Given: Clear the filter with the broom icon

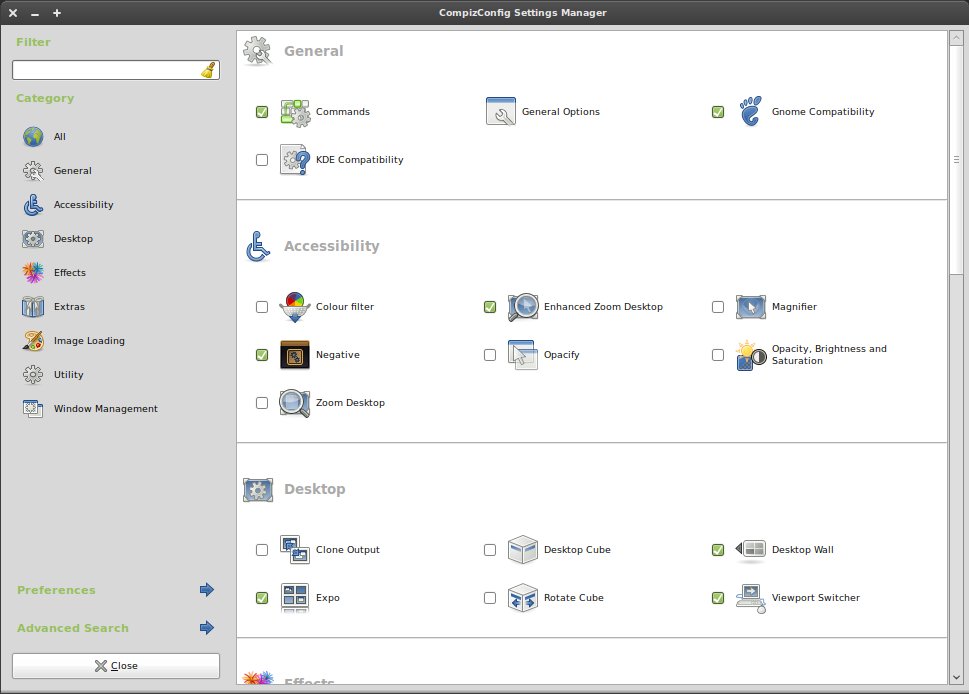Looking at the screenshot, I should tap(208, 70).
